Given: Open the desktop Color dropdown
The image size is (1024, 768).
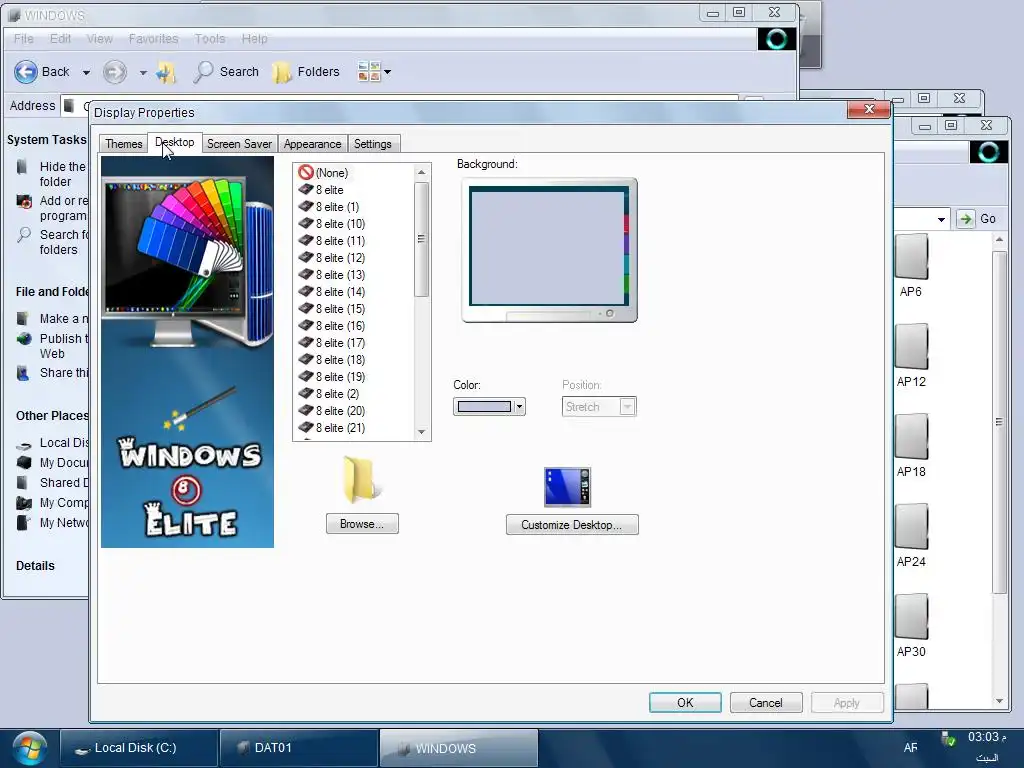Looking at the screenshot, I should [519, 407].
